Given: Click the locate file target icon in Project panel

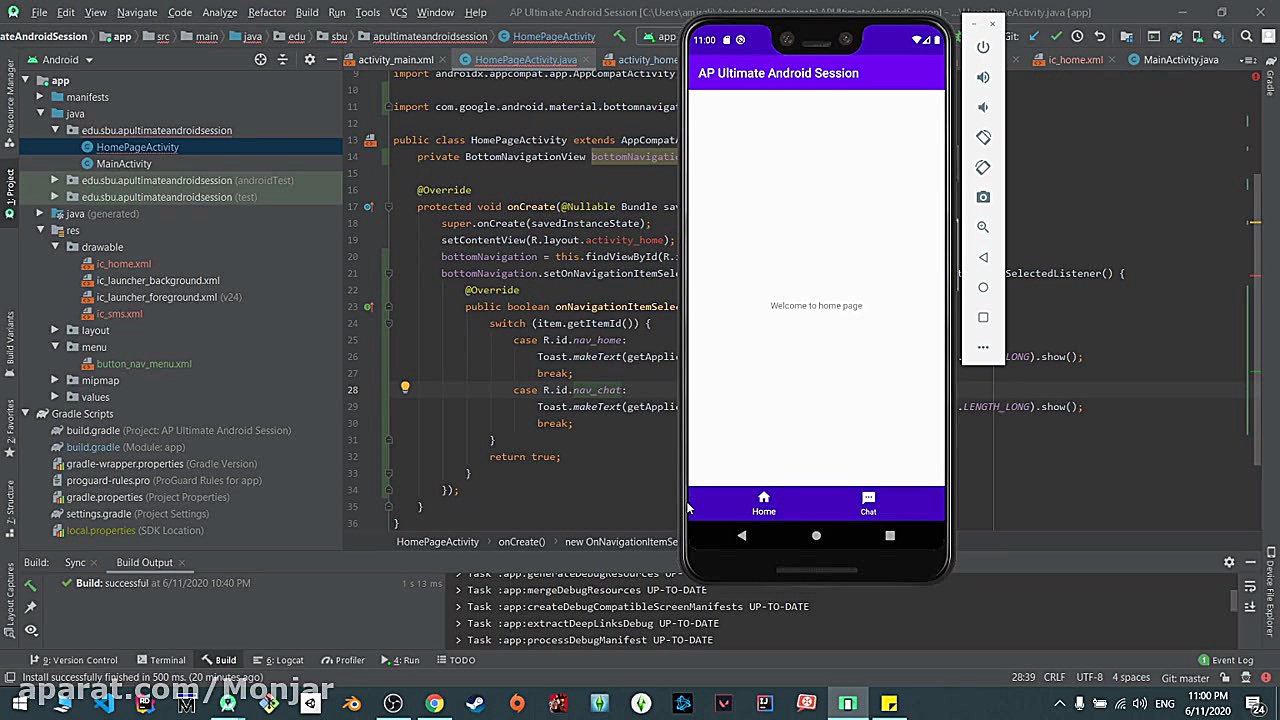Looking at the screenshot, I should pos(260,60).
